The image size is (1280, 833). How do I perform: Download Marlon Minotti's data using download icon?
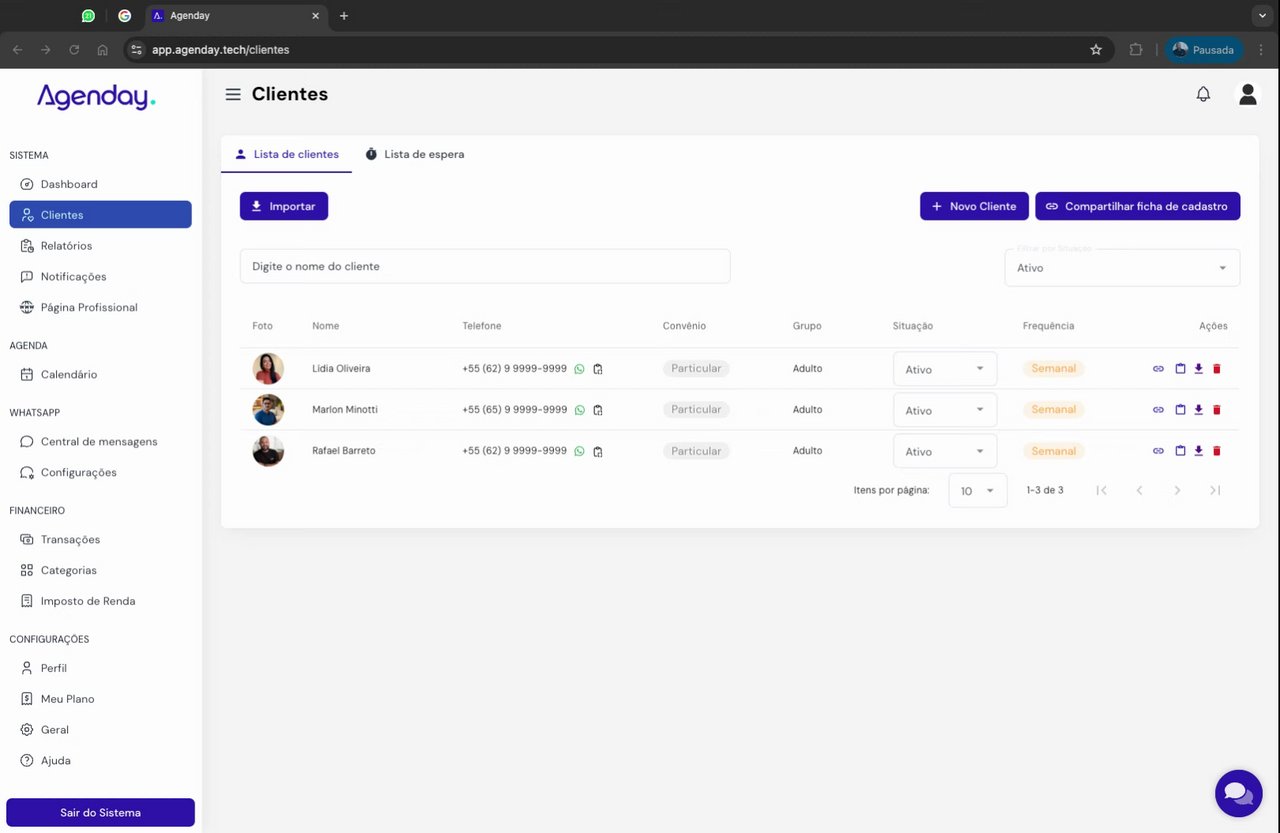tap(1198, 410)
